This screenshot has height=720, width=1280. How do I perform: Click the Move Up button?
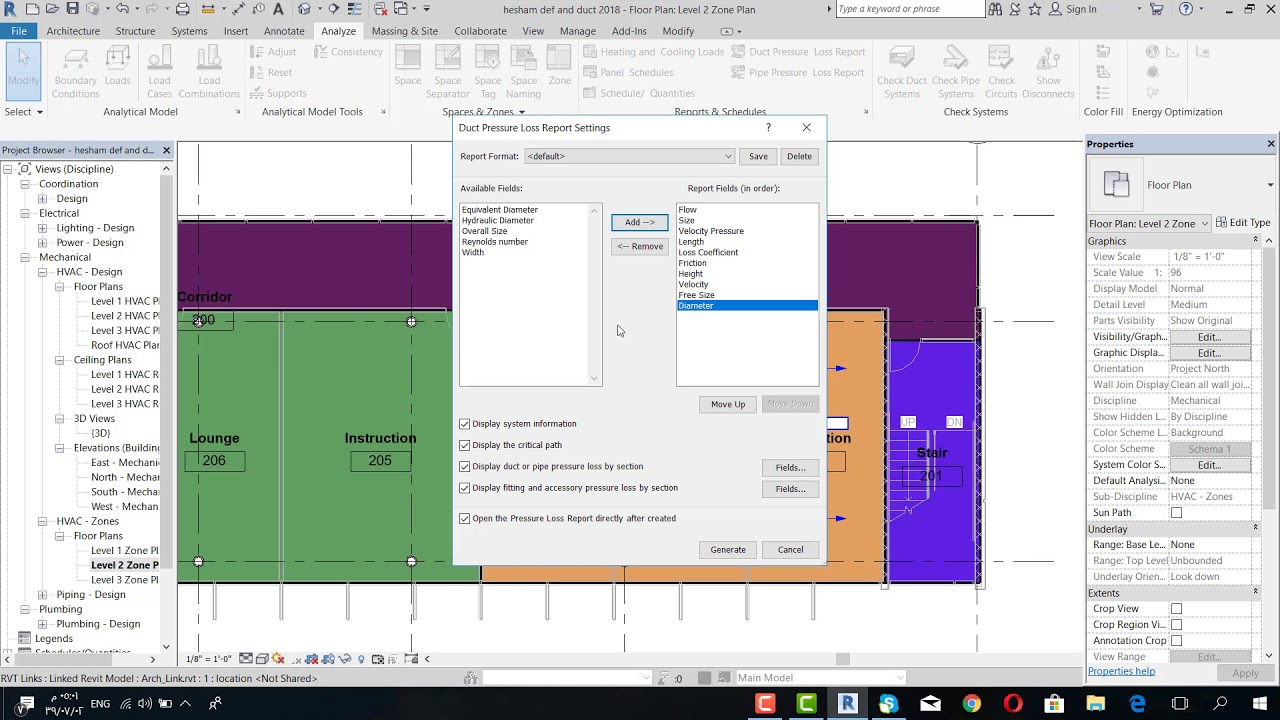point(728,404)
